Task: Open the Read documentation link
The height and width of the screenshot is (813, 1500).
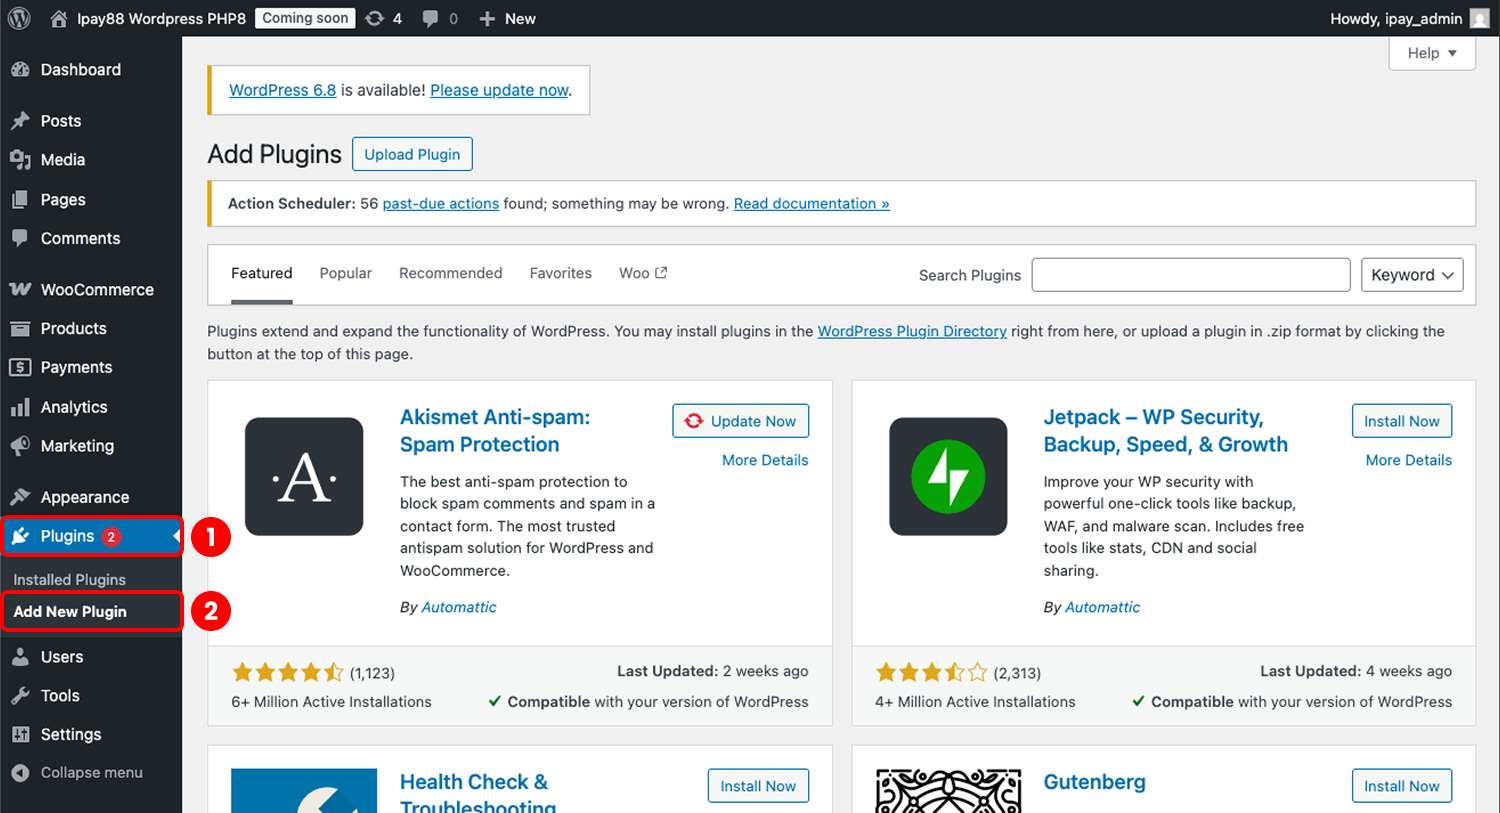Action: click(811, 204)
